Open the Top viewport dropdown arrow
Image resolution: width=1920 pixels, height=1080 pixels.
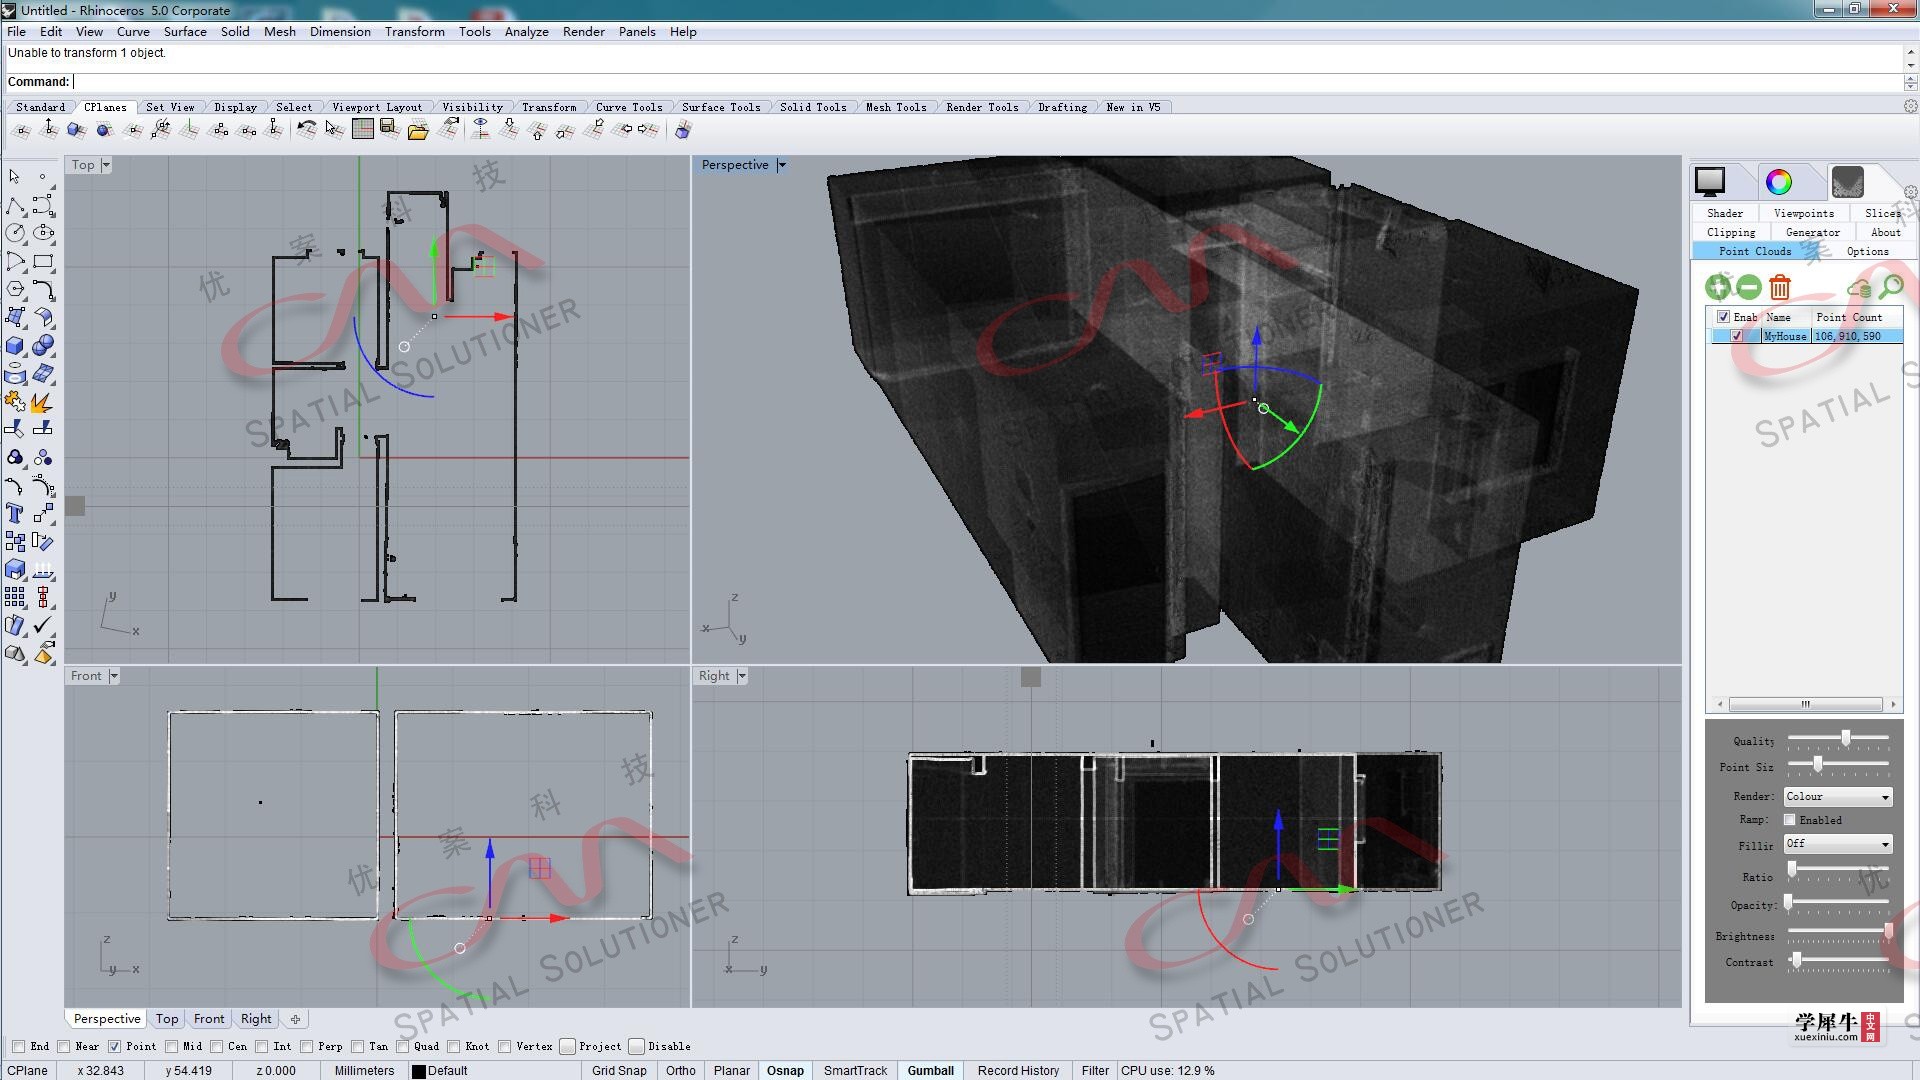(106, 165)
